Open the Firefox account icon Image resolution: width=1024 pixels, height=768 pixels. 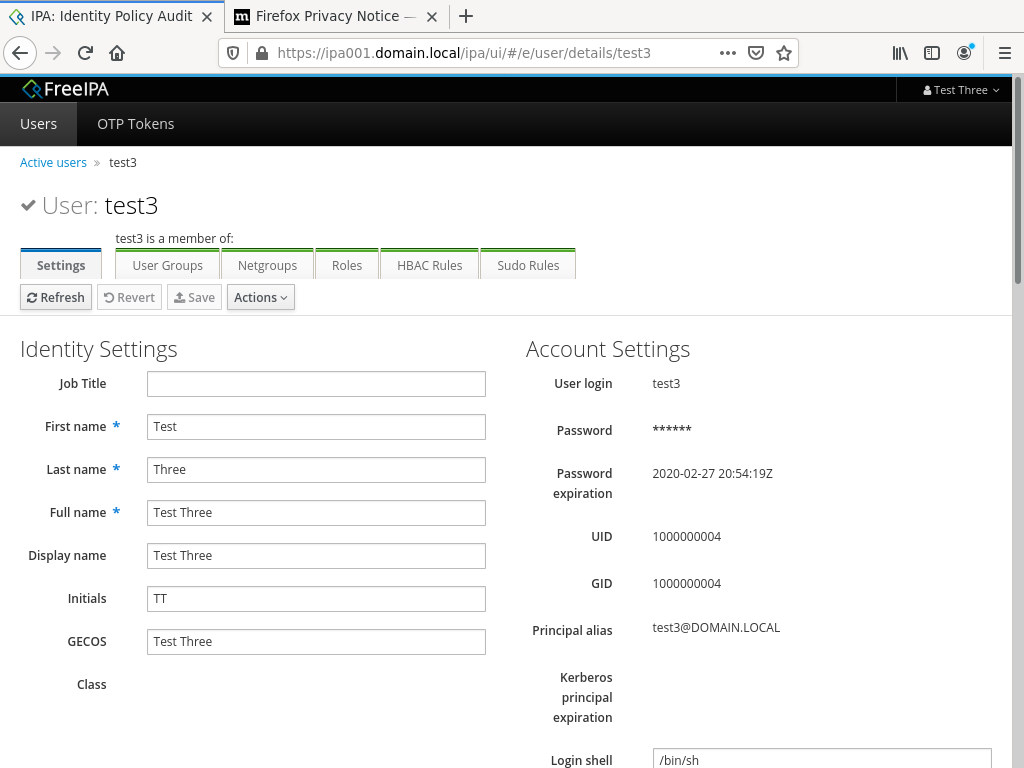pyautogui.click(x=965, y=53)
